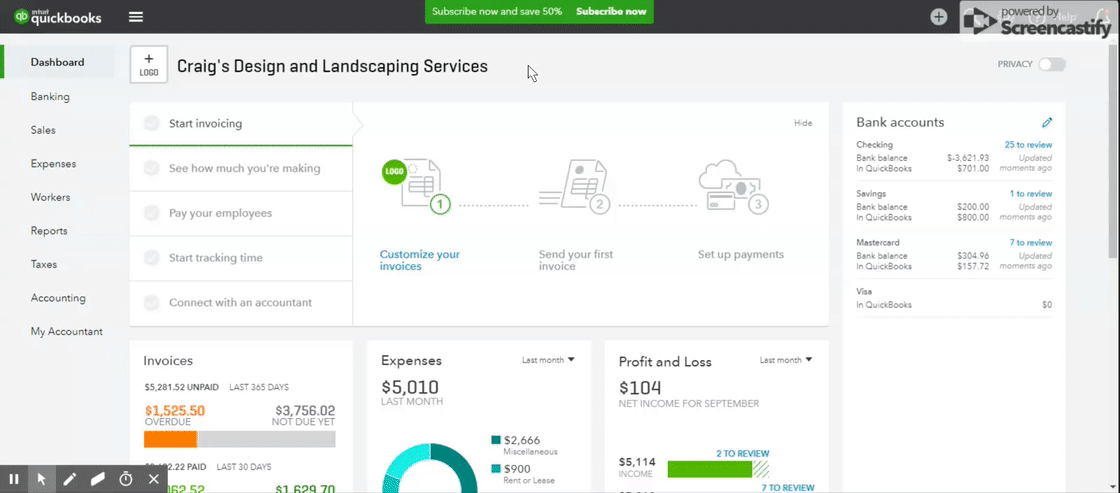Open Banking from the sidebar
This screenshot has width=1120, height=493.
[x=50, y=96]
